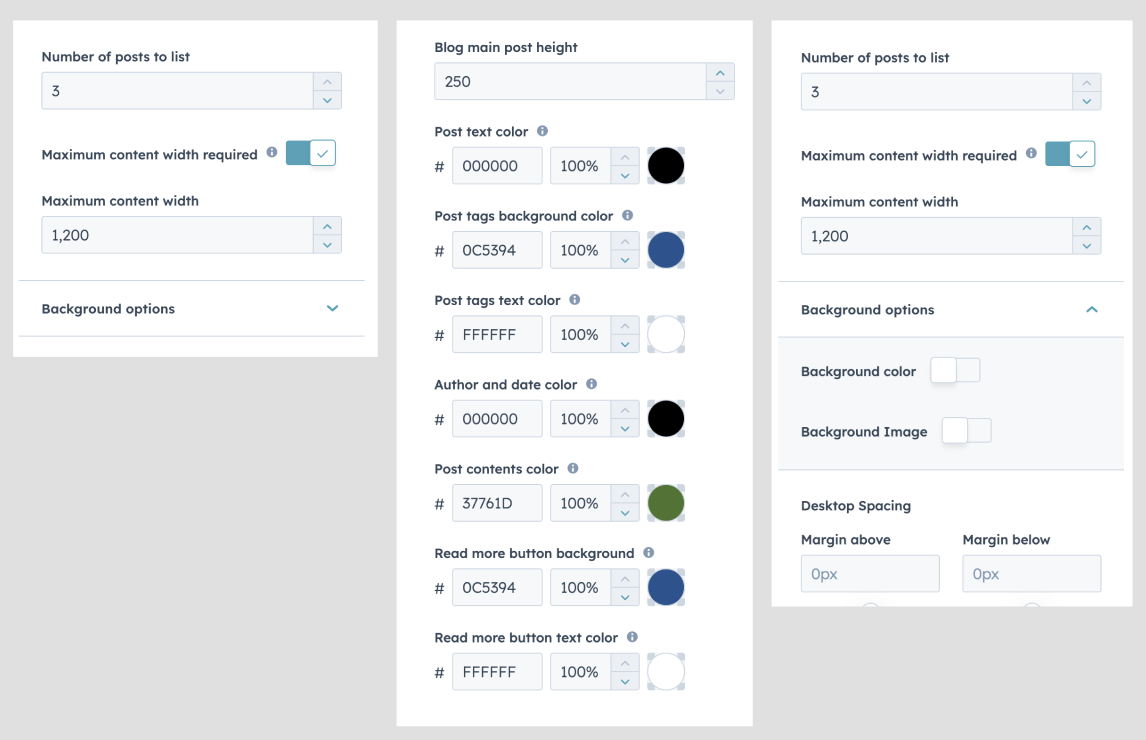Expand Background options in left panel
The width and height of the screenshot is (1146, 740).
pos(332,309)
